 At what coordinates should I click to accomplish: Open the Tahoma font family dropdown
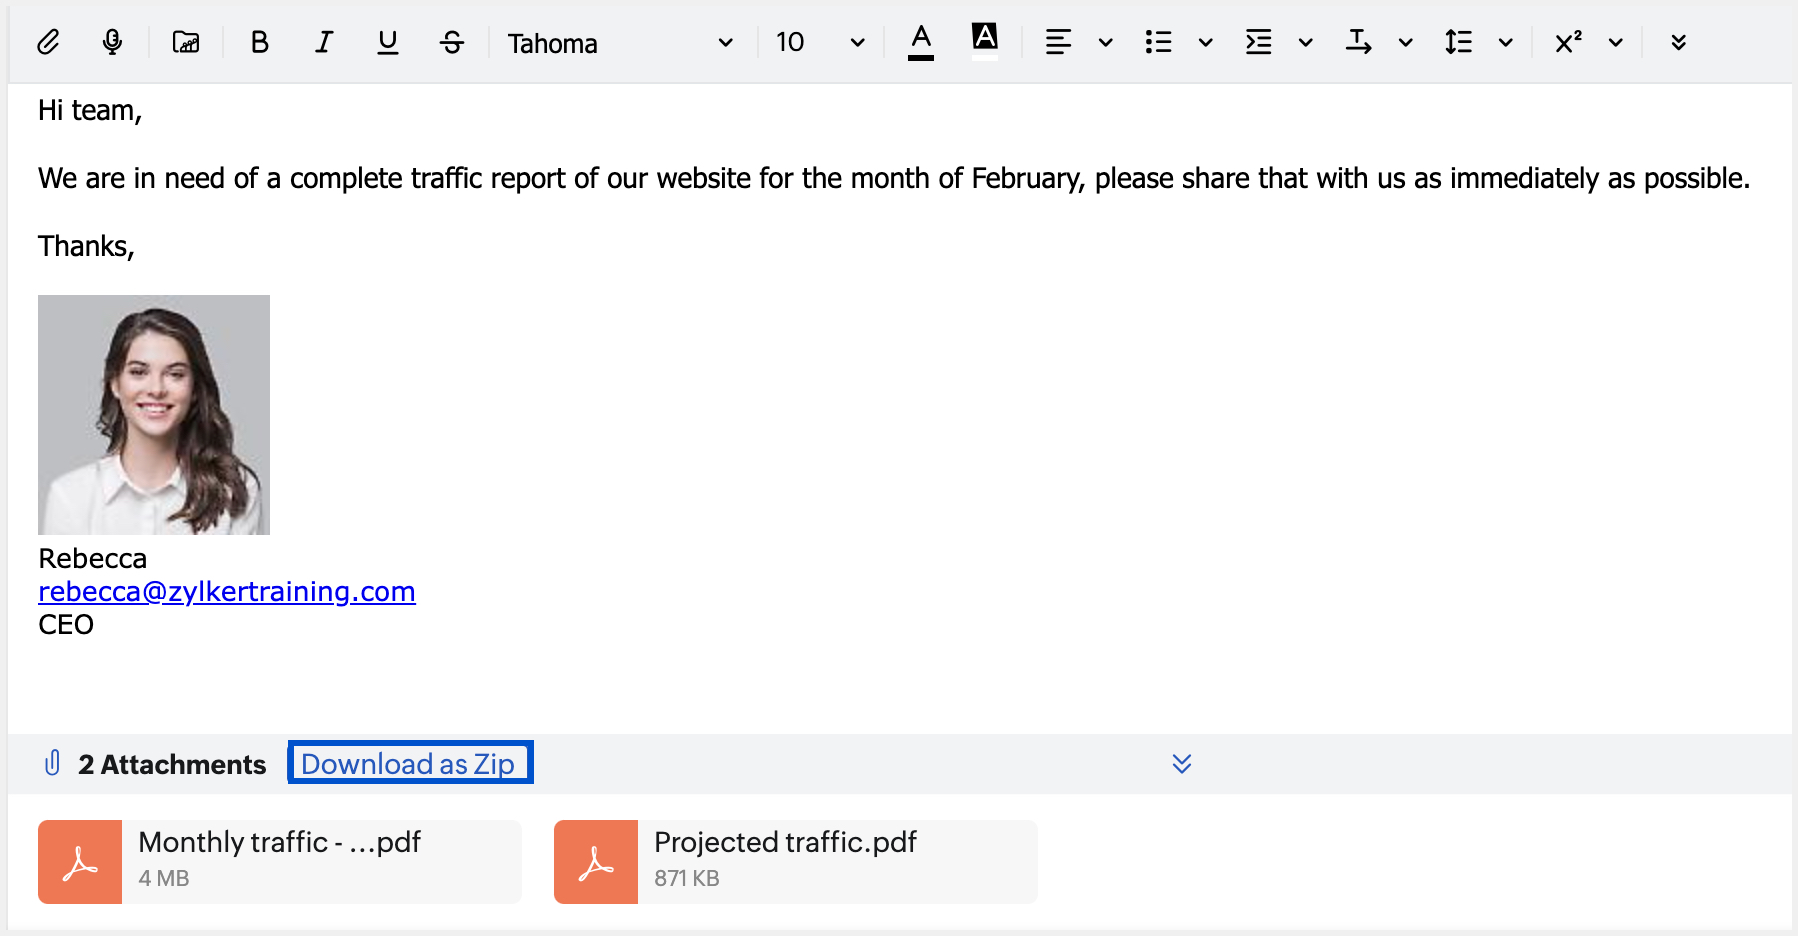(620, 43)
